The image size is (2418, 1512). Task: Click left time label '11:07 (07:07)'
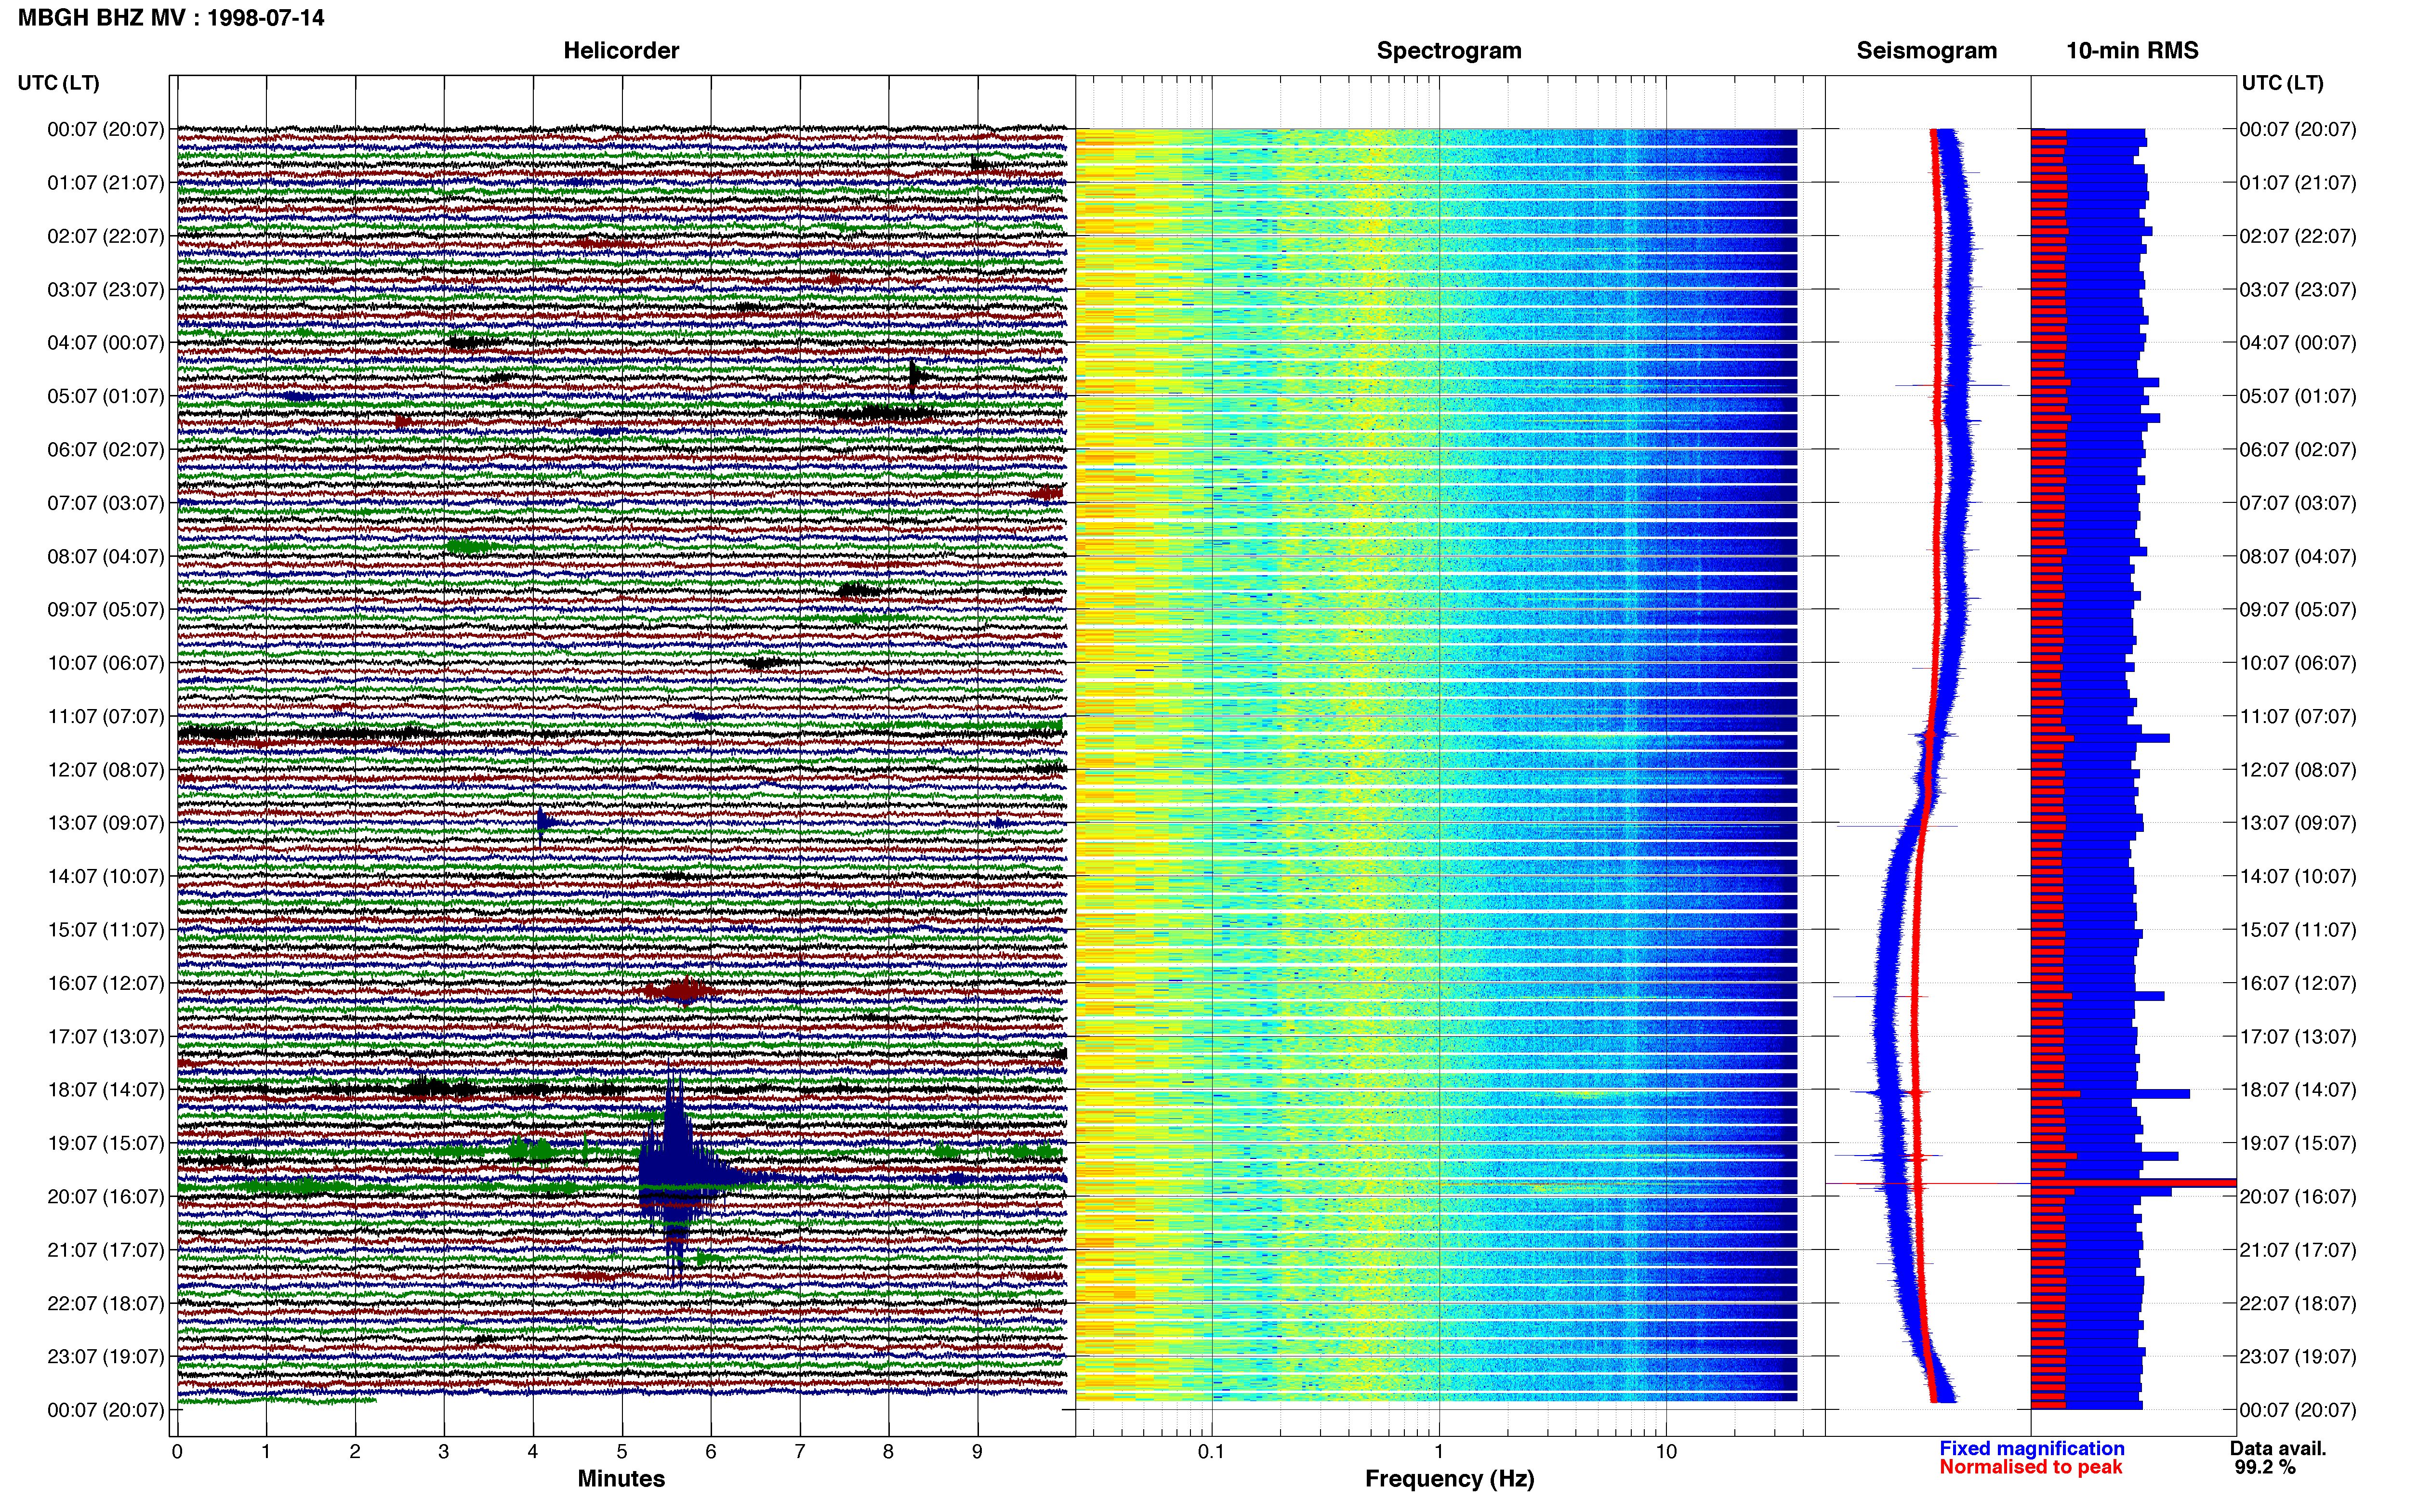[105, 716]
